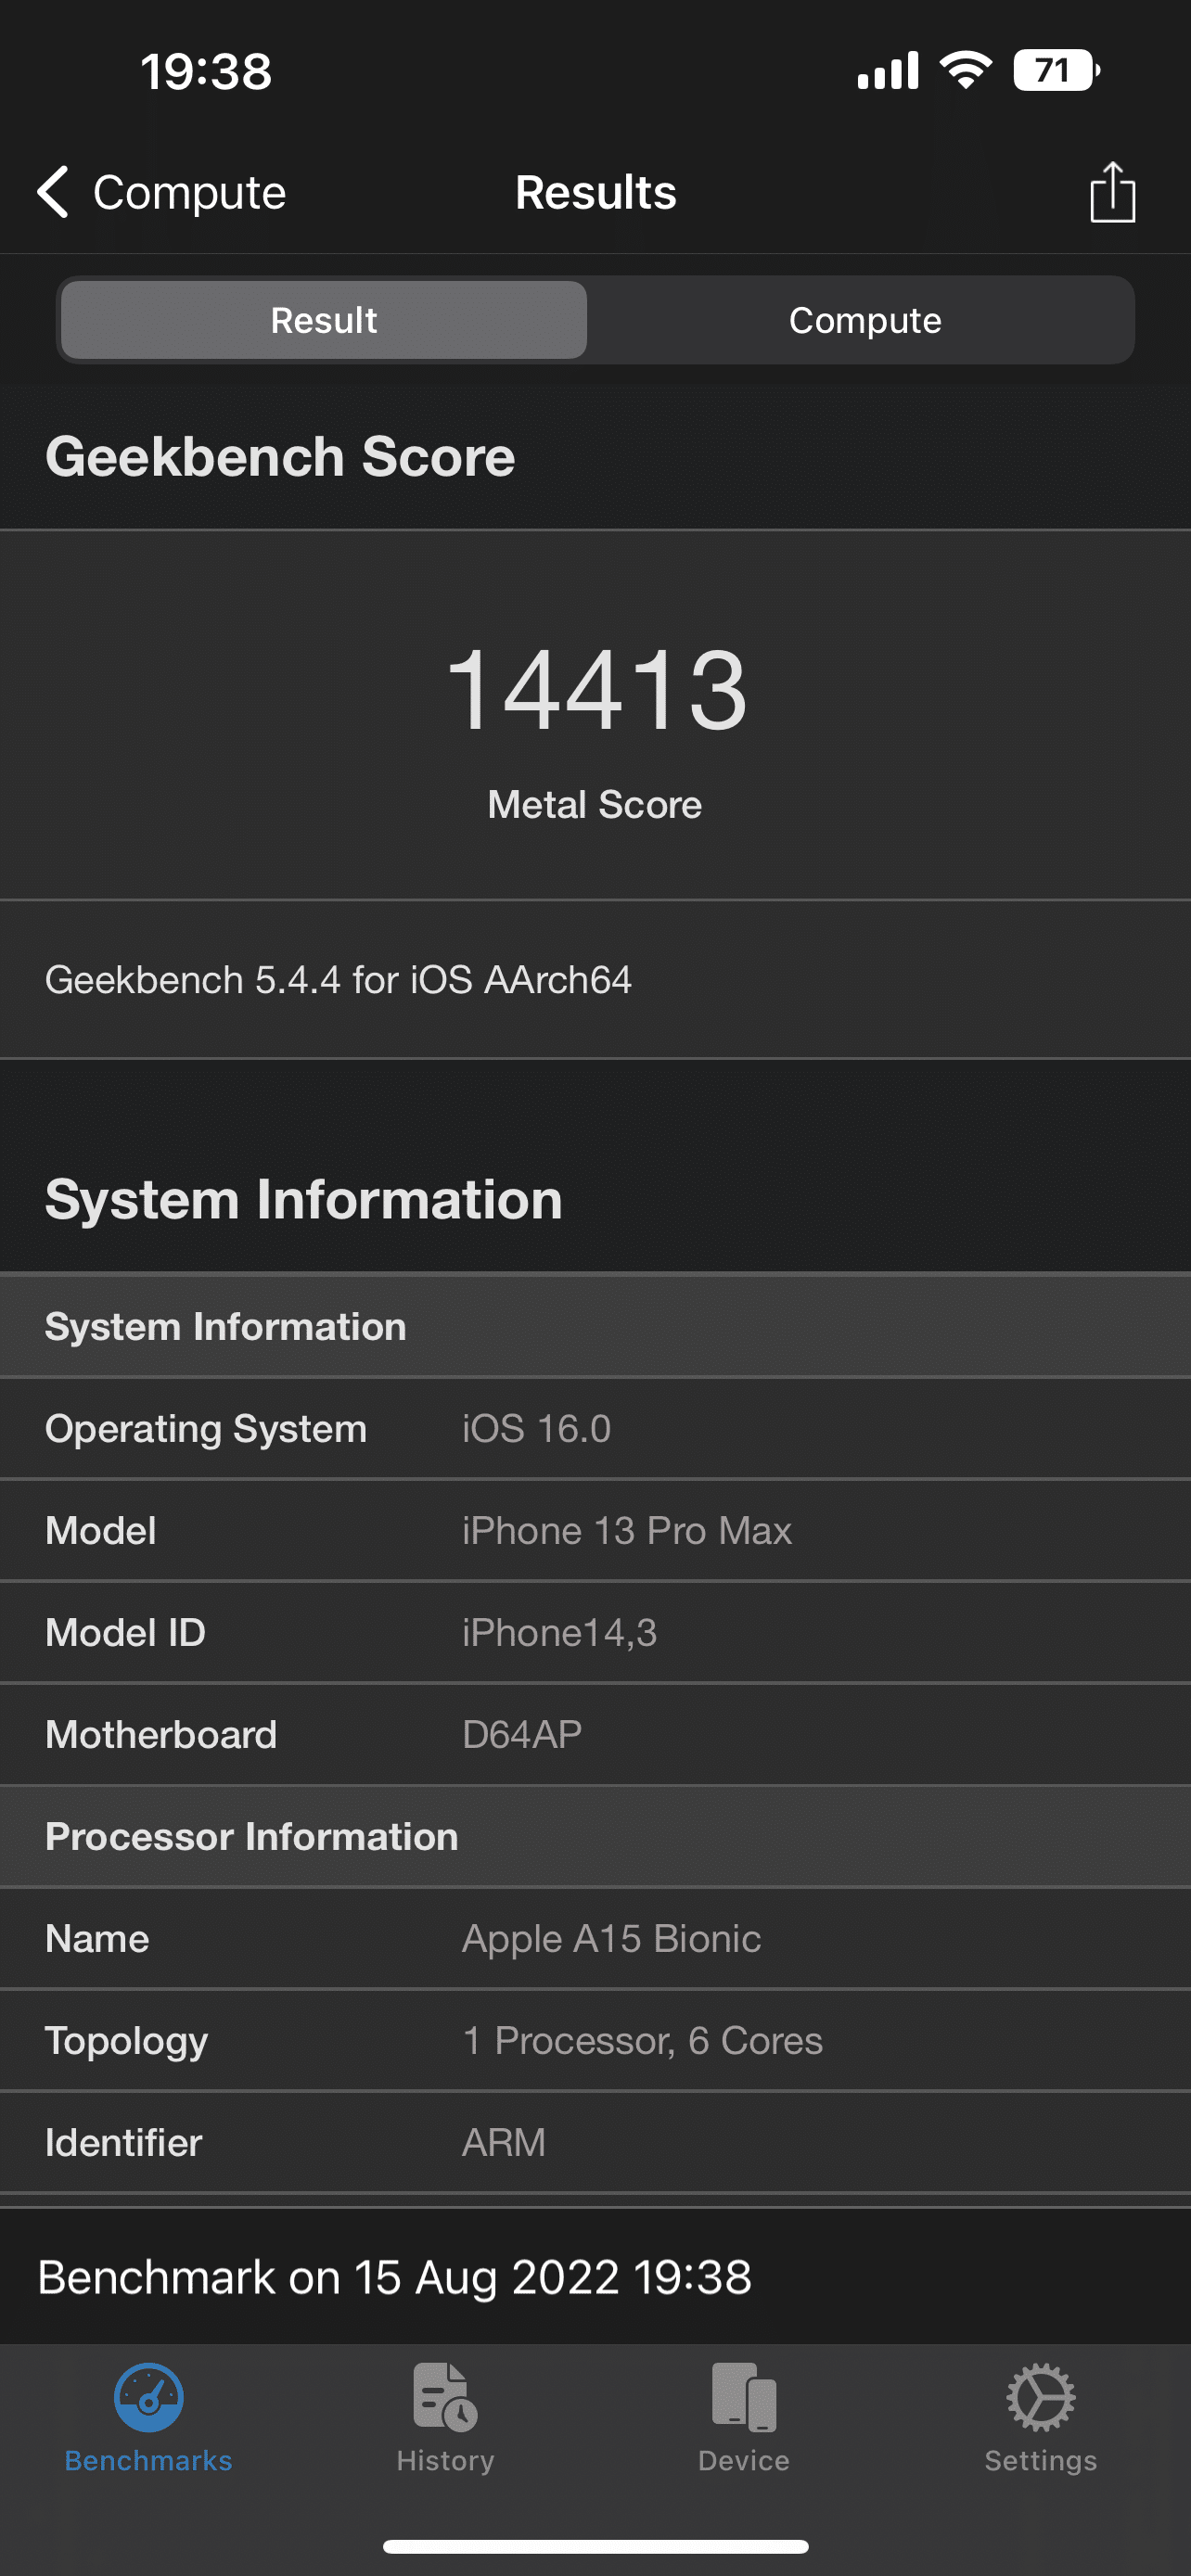This screenshot has height=2576, width=1191.
Task: Select the D64AP motherboard value
Action: click(522, 1734)
